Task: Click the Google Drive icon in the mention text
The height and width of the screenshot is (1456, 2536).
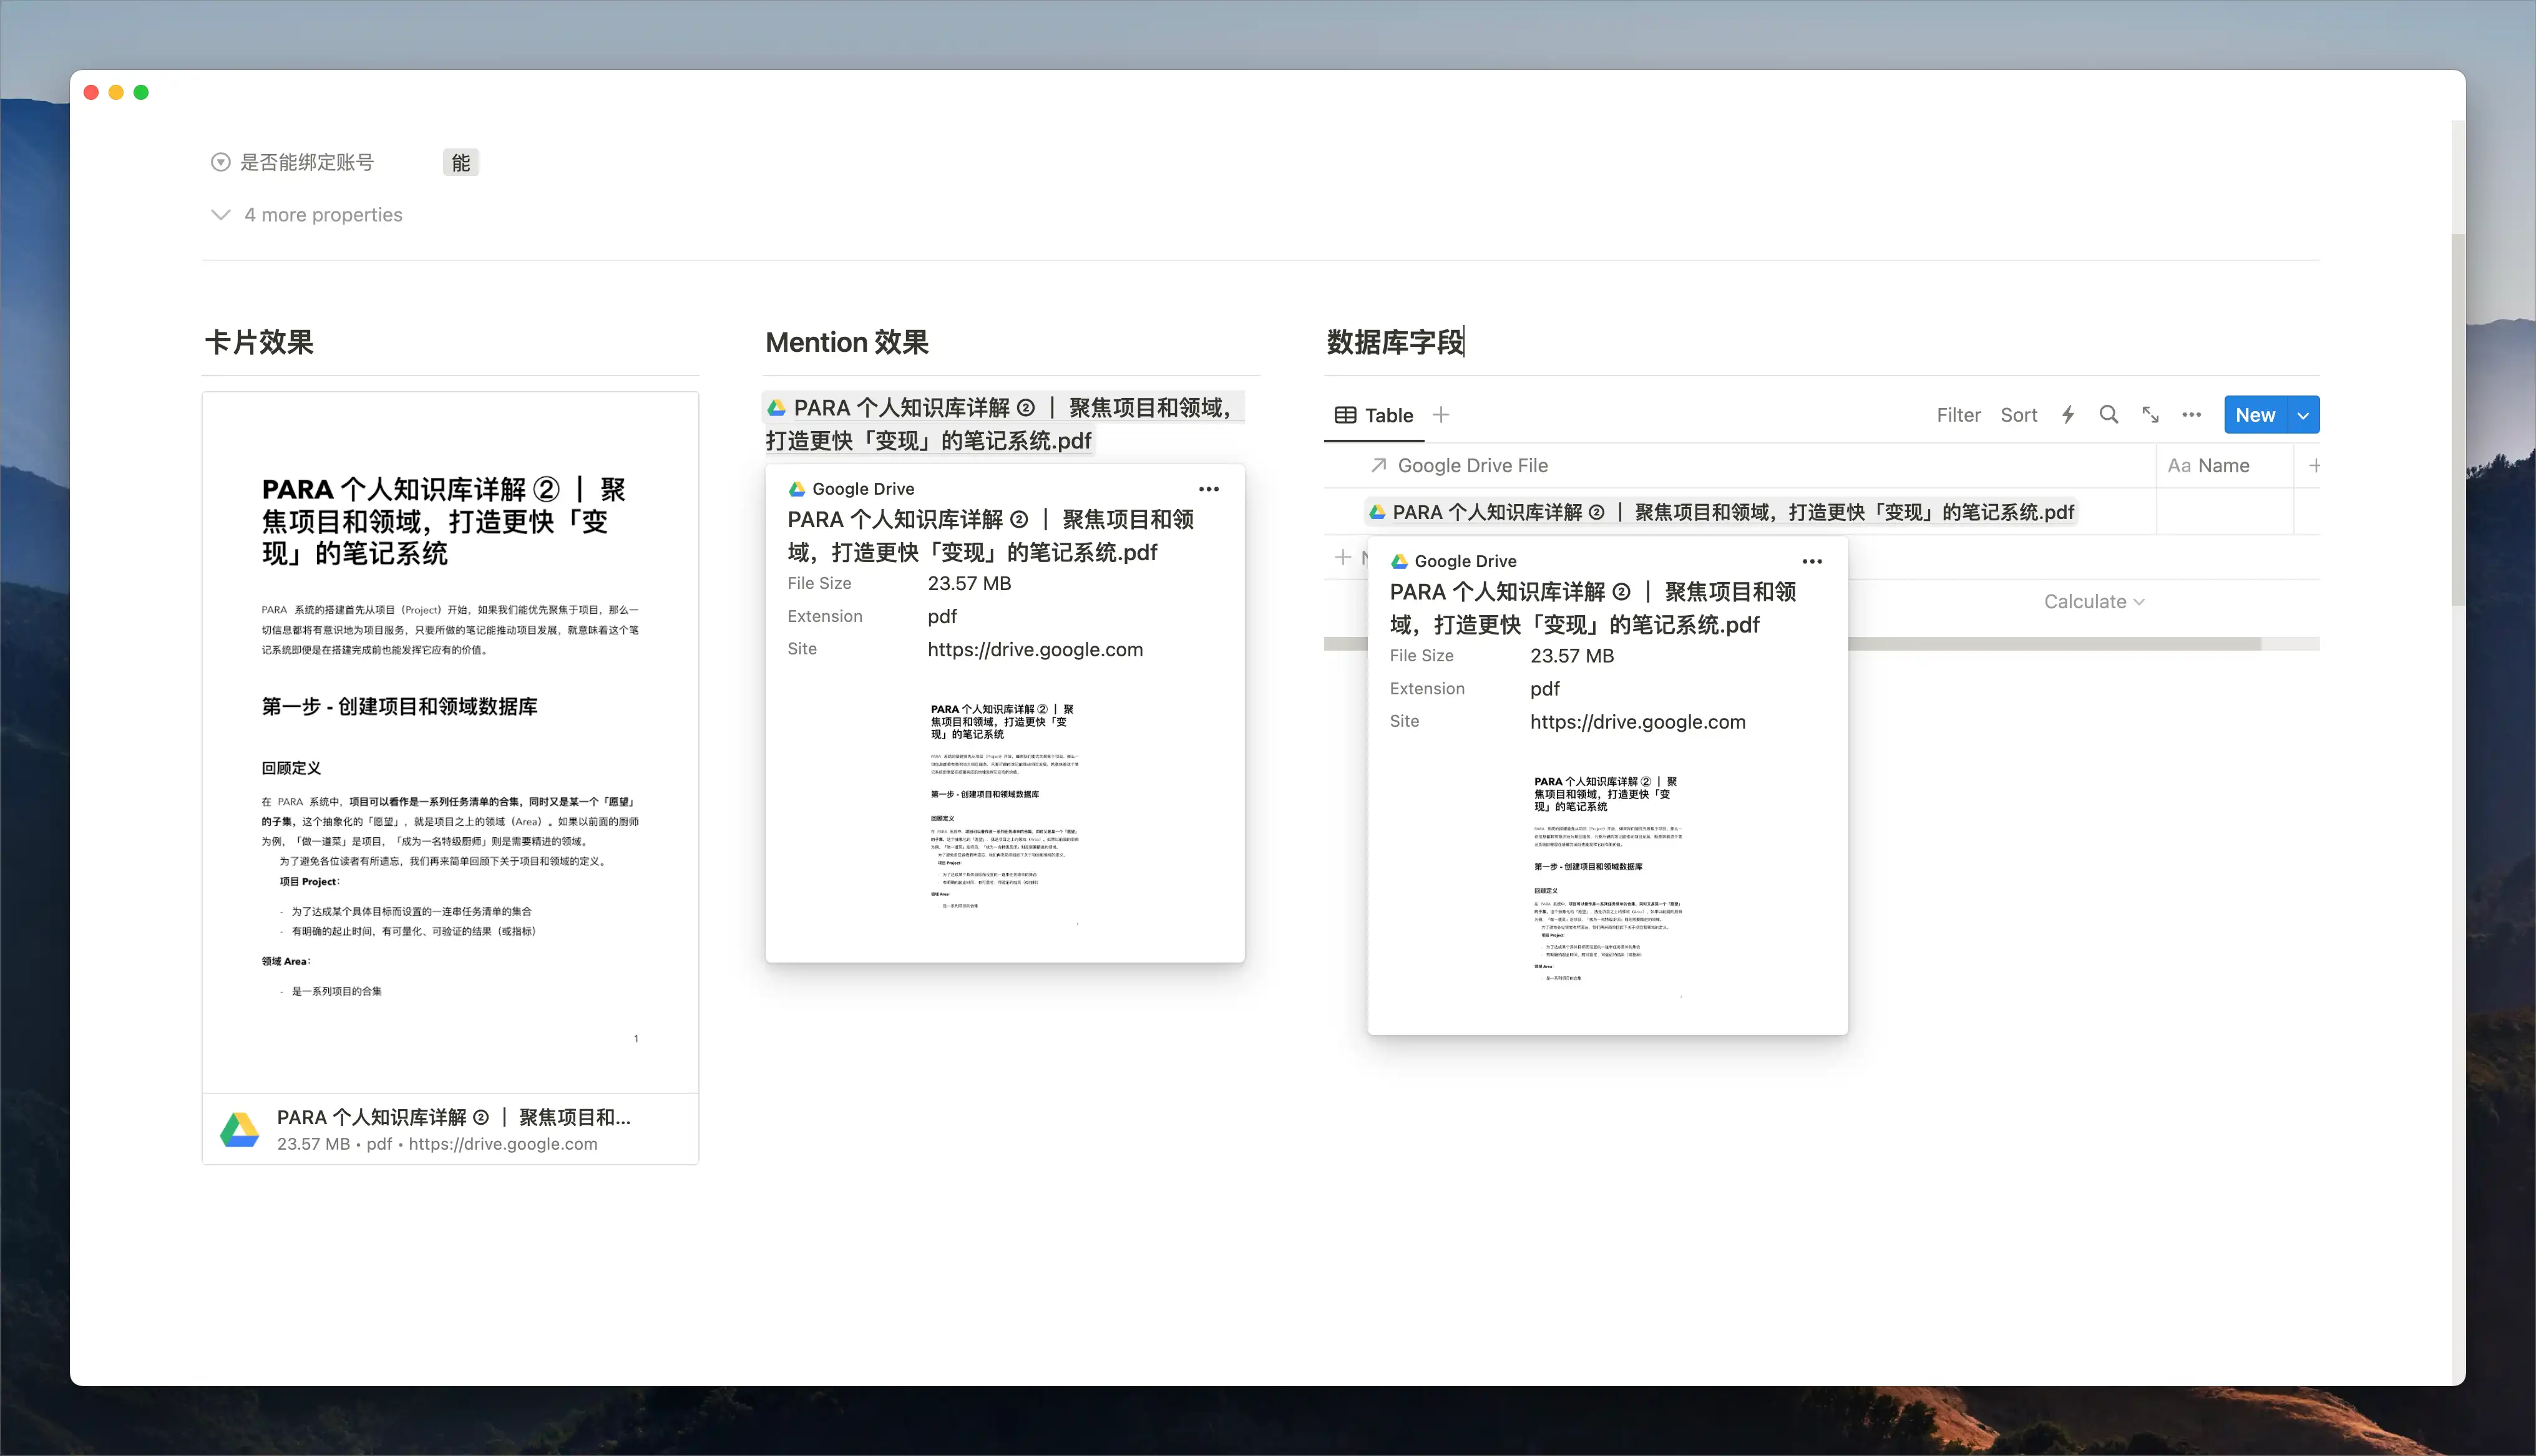Action: pyautogui.click(x=777, y=407)
